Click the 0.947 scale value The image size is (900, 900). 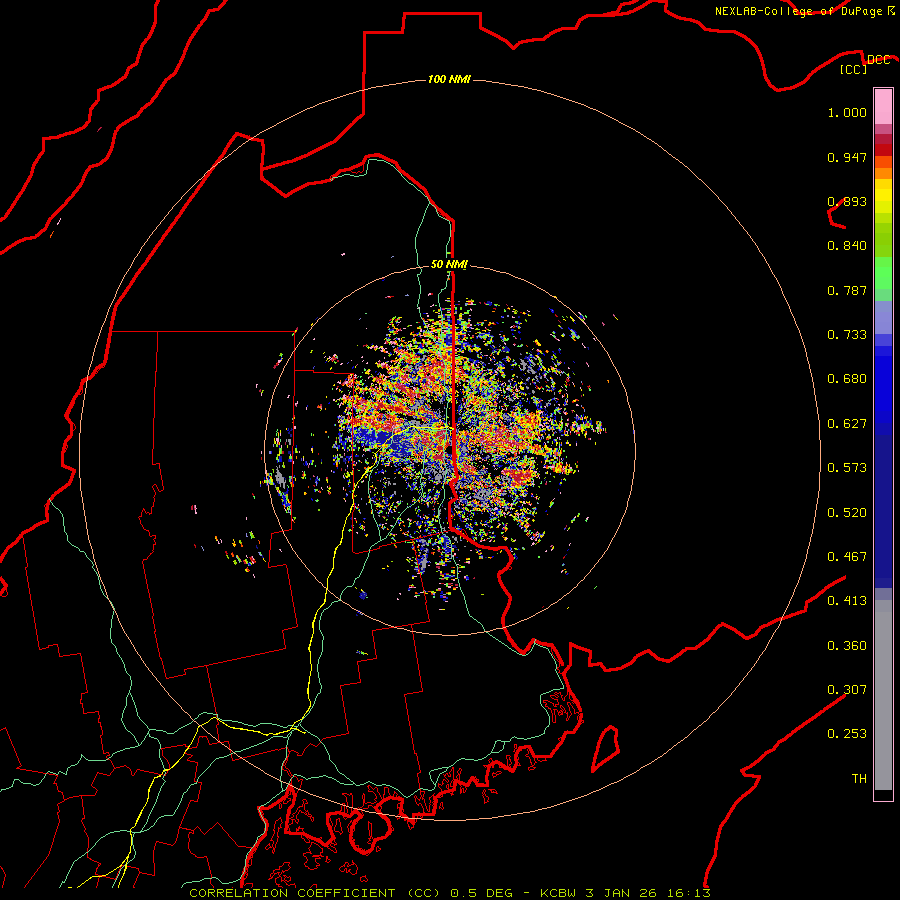(847, 157)
